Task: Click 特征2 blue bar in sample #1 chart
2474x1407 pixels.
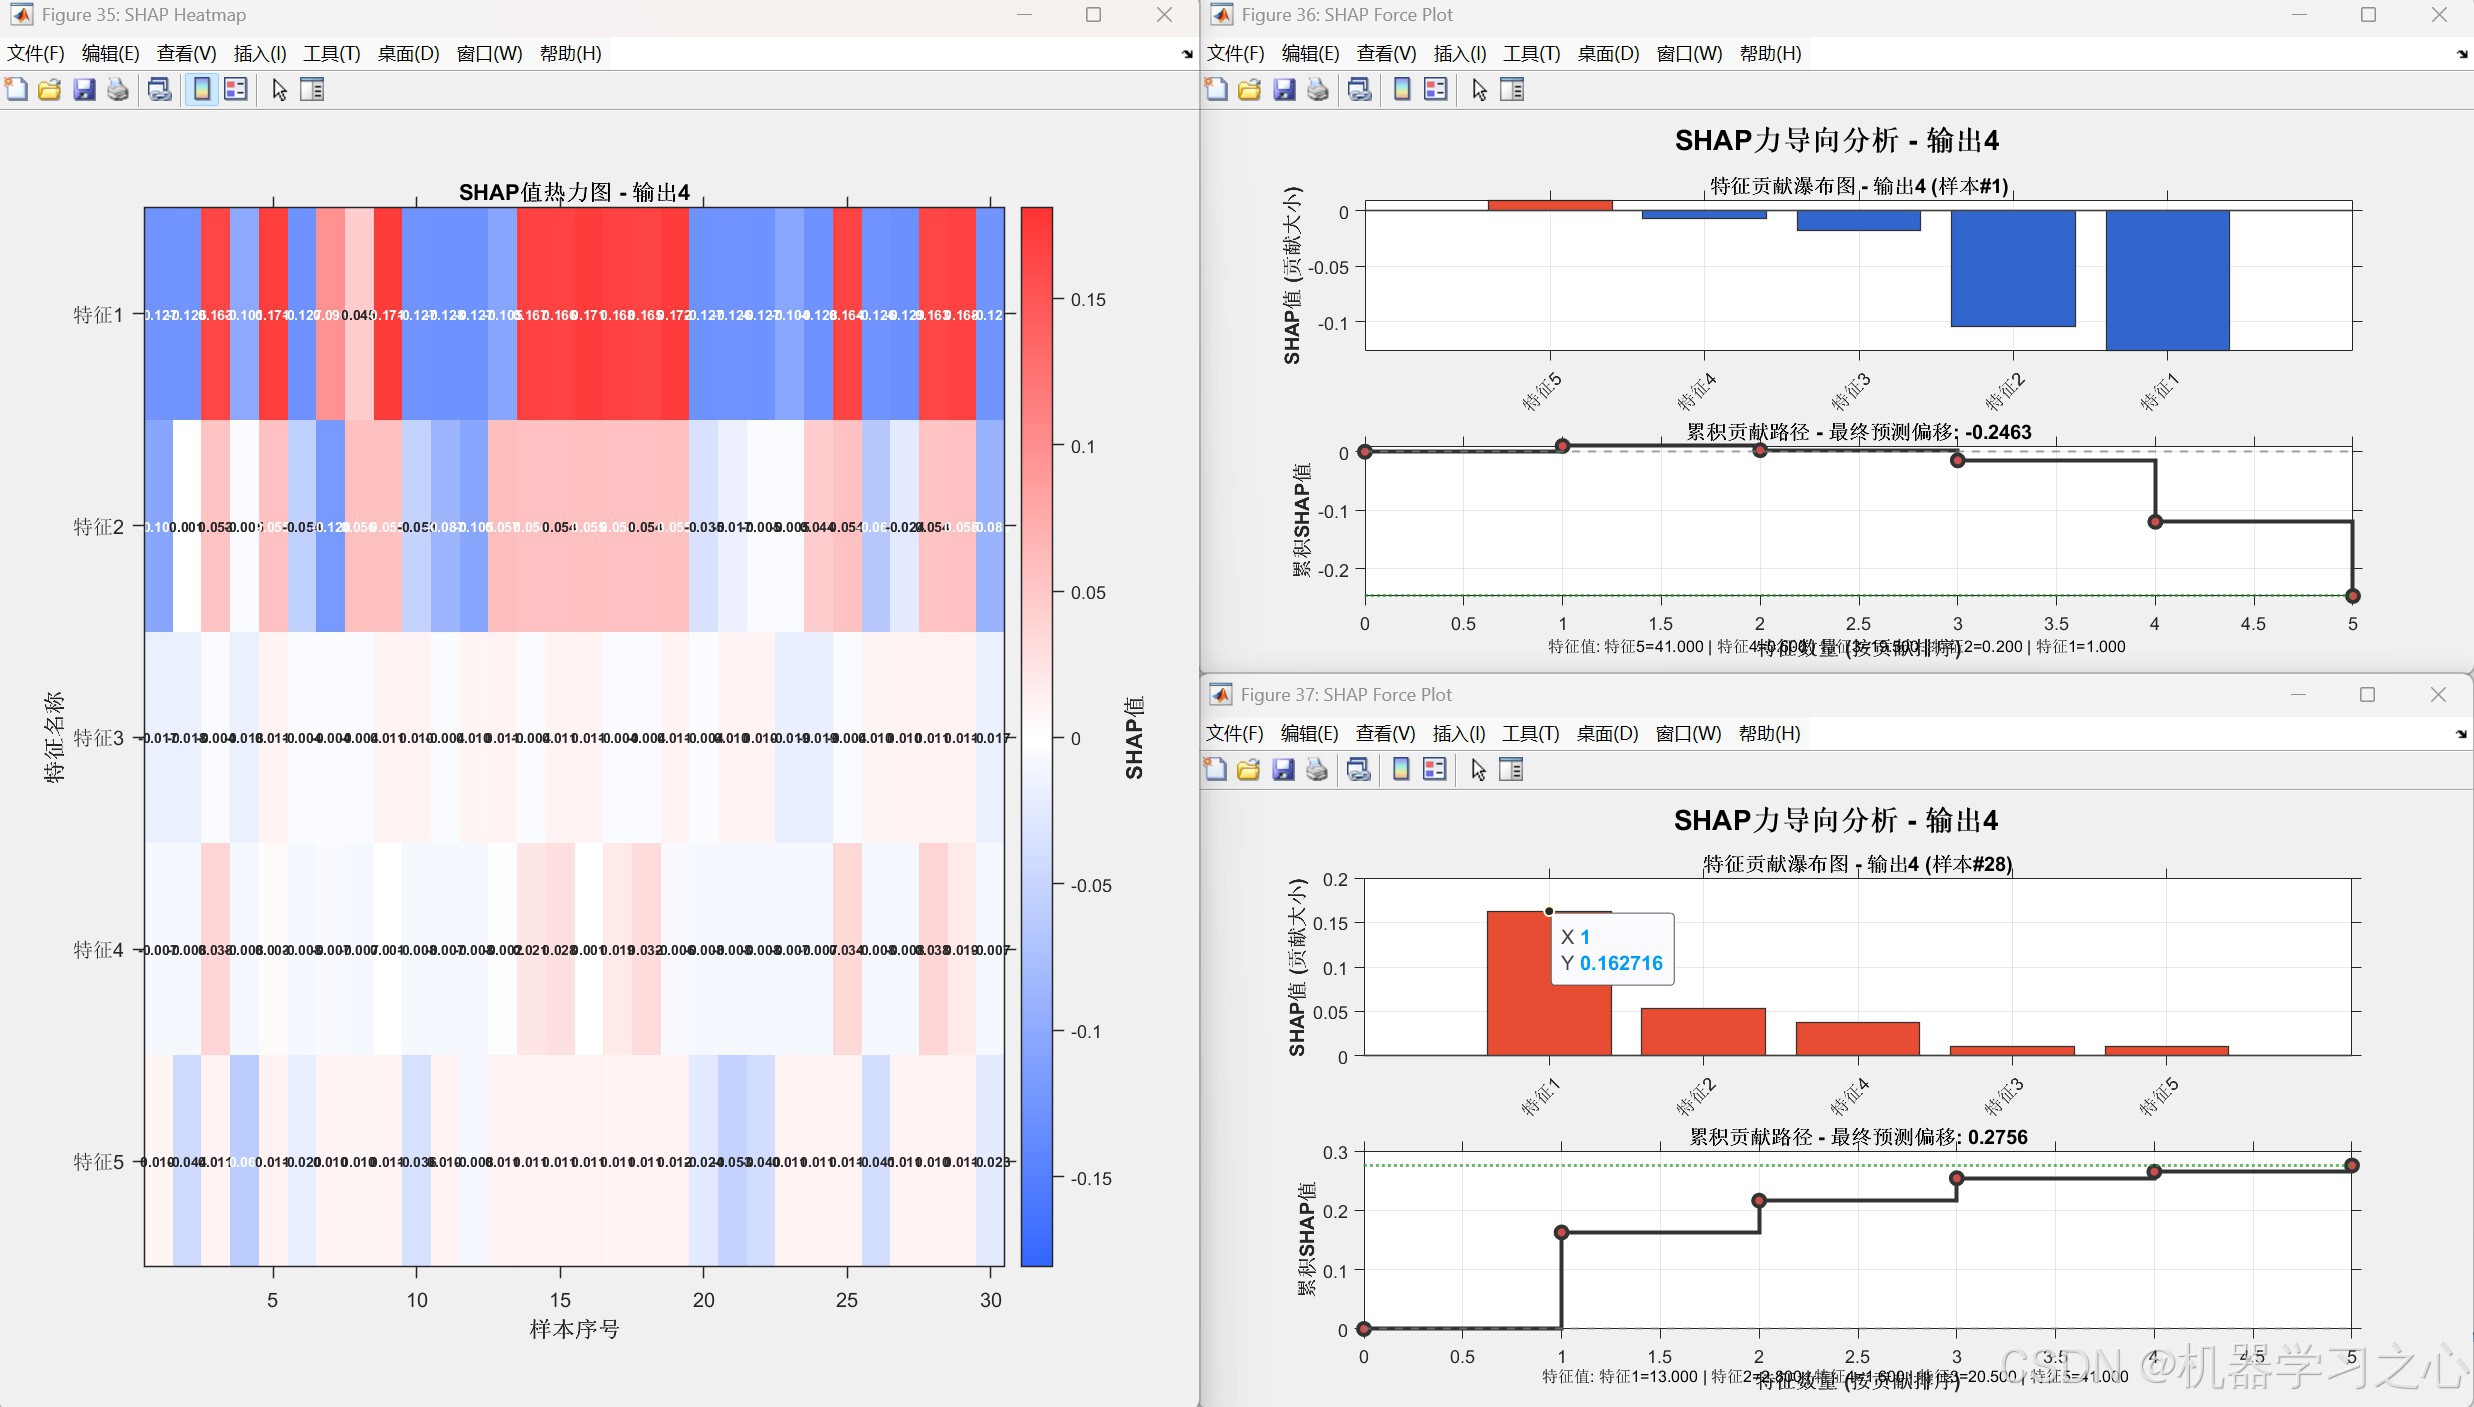Action: pos(2012,268)
